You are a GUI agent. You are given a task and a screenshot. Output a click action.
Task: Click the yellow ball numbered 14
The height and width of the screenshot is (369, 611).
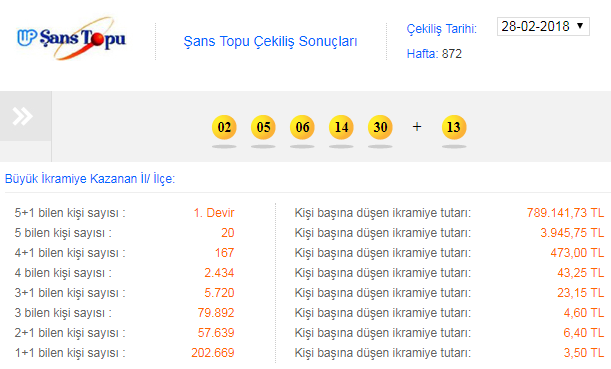[341, 127]
